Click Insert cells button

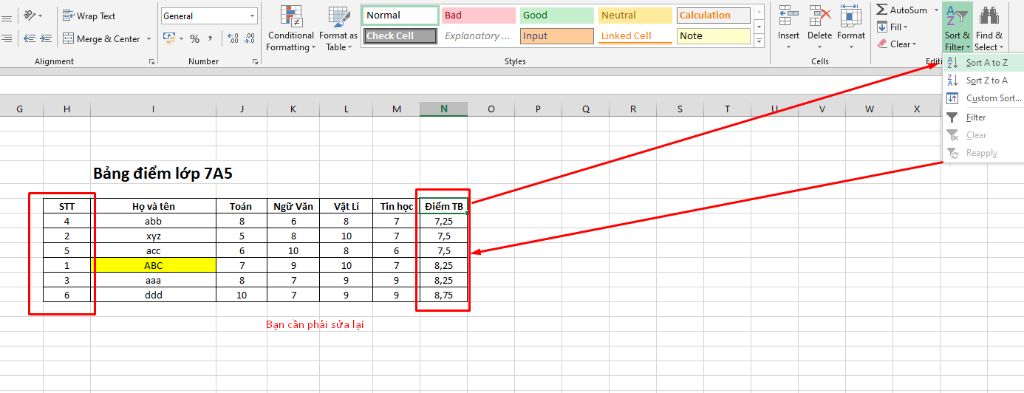click(x=788, y=28)
